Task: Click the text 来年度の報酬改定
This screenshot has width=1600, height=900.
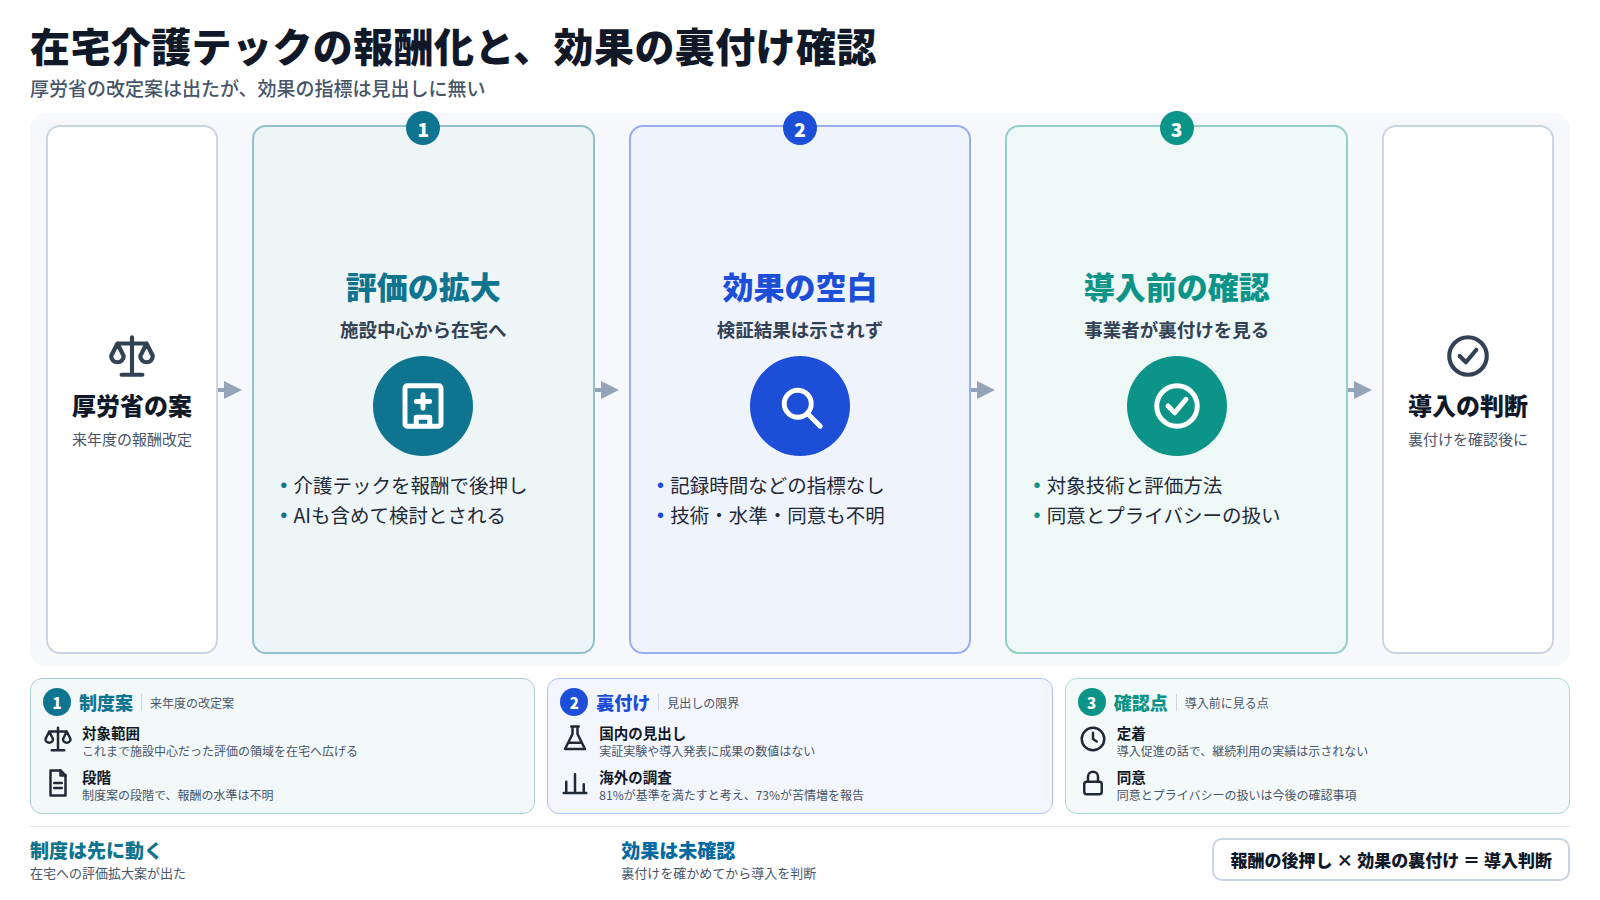Action: (x=132, y=440)
